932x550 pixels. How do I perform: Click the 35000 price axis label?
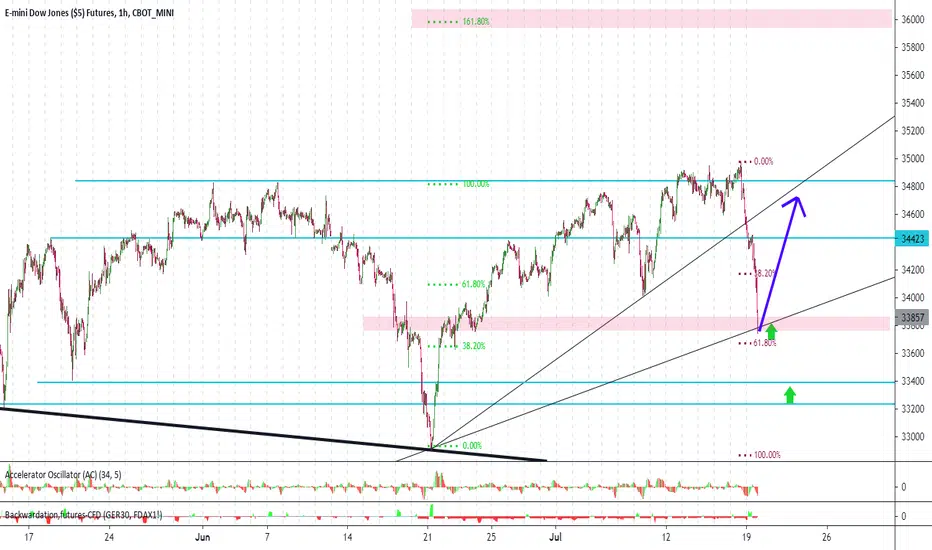tap(912, 158)
